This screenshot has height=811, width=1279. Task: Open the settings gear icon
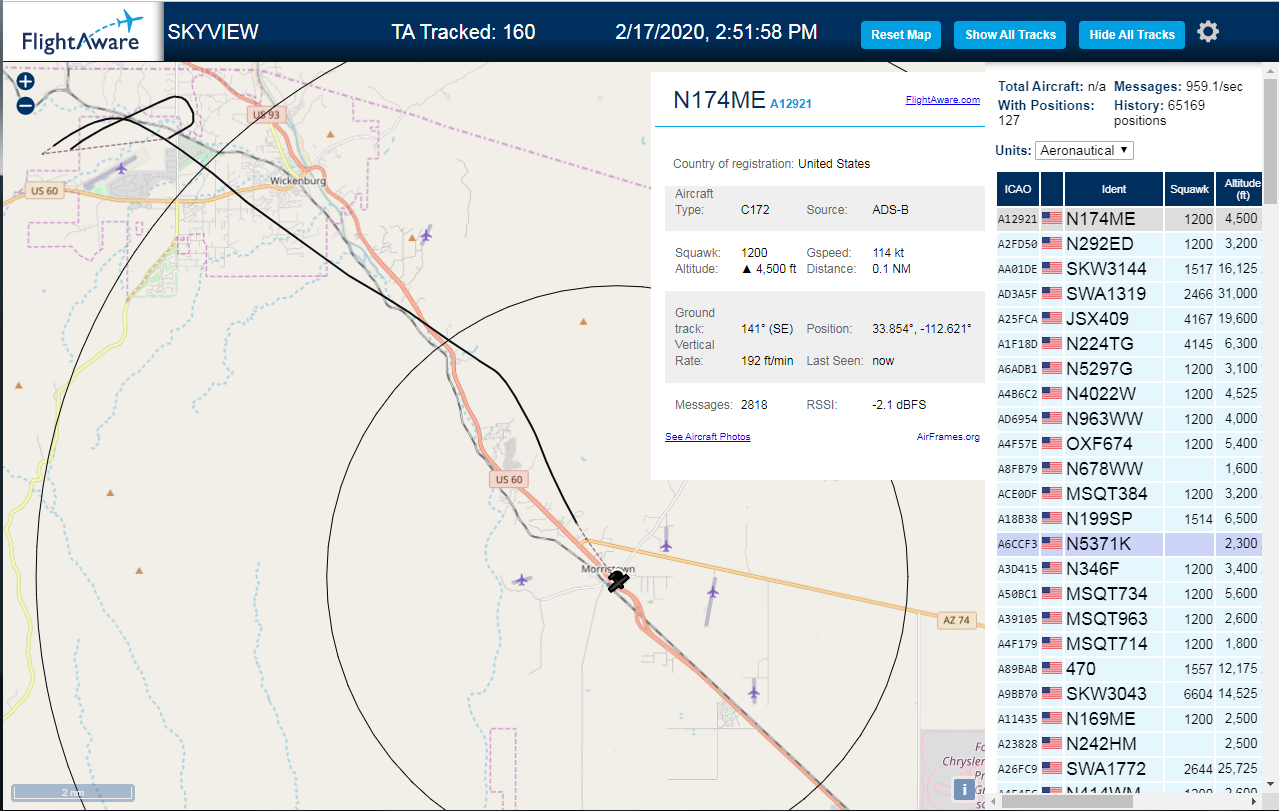(1208, 32)
